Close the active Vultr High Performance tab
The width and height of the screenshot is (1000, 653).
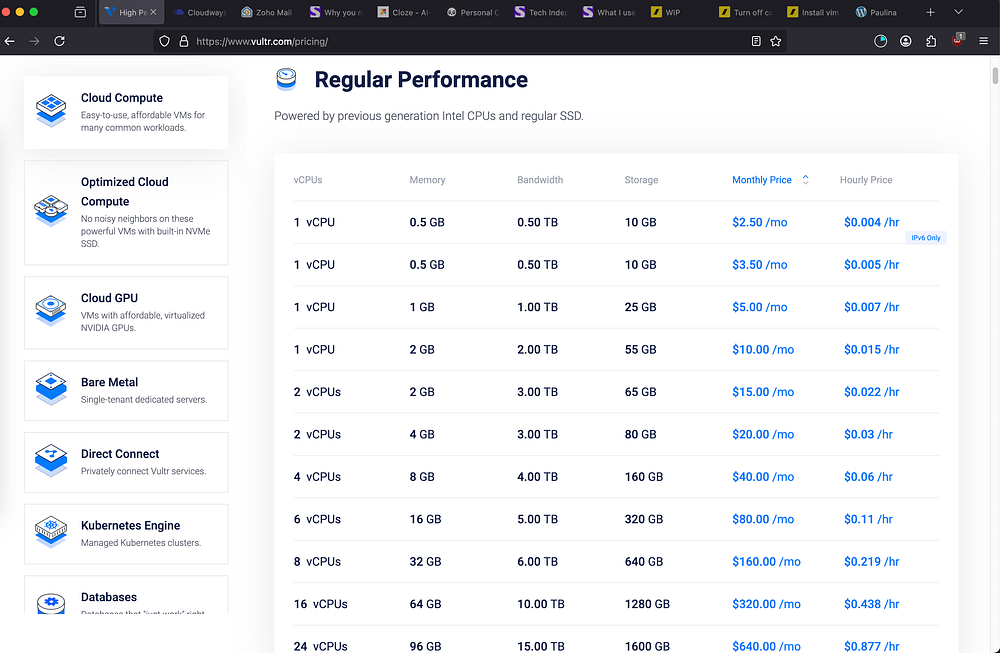point(153,12)
